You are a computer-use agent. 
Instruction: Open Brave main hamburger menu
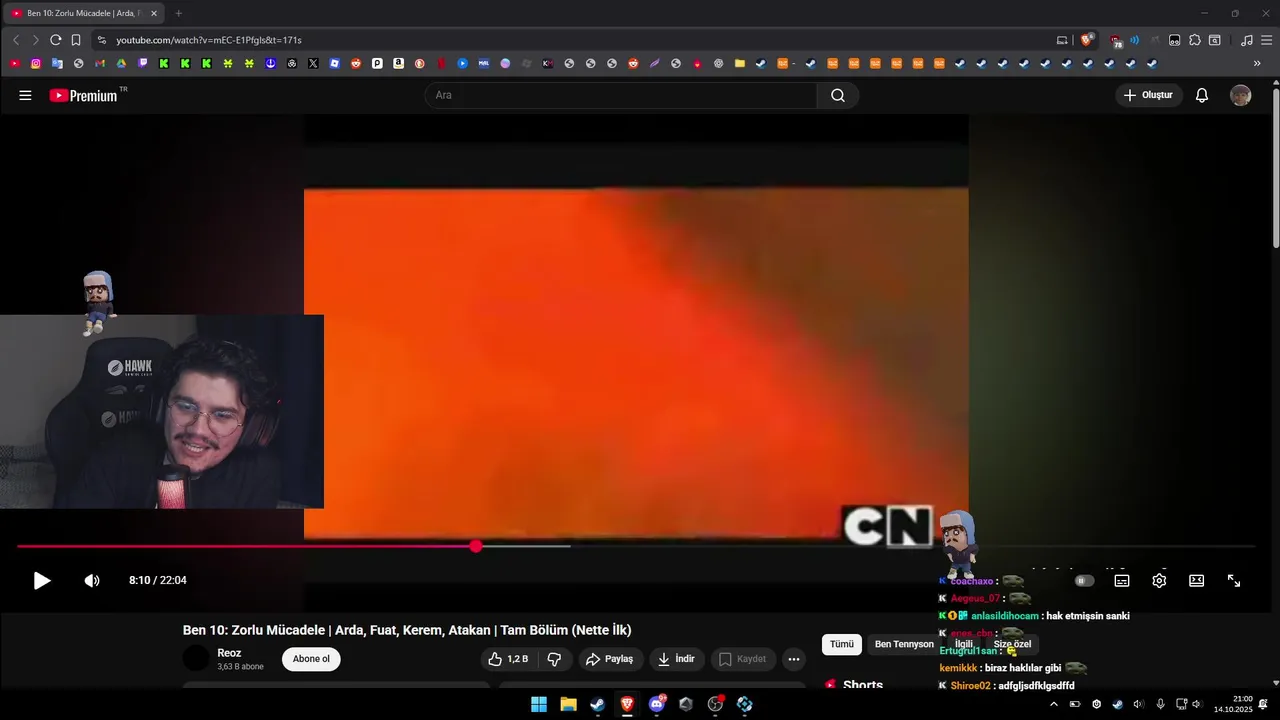[1267, 40]
